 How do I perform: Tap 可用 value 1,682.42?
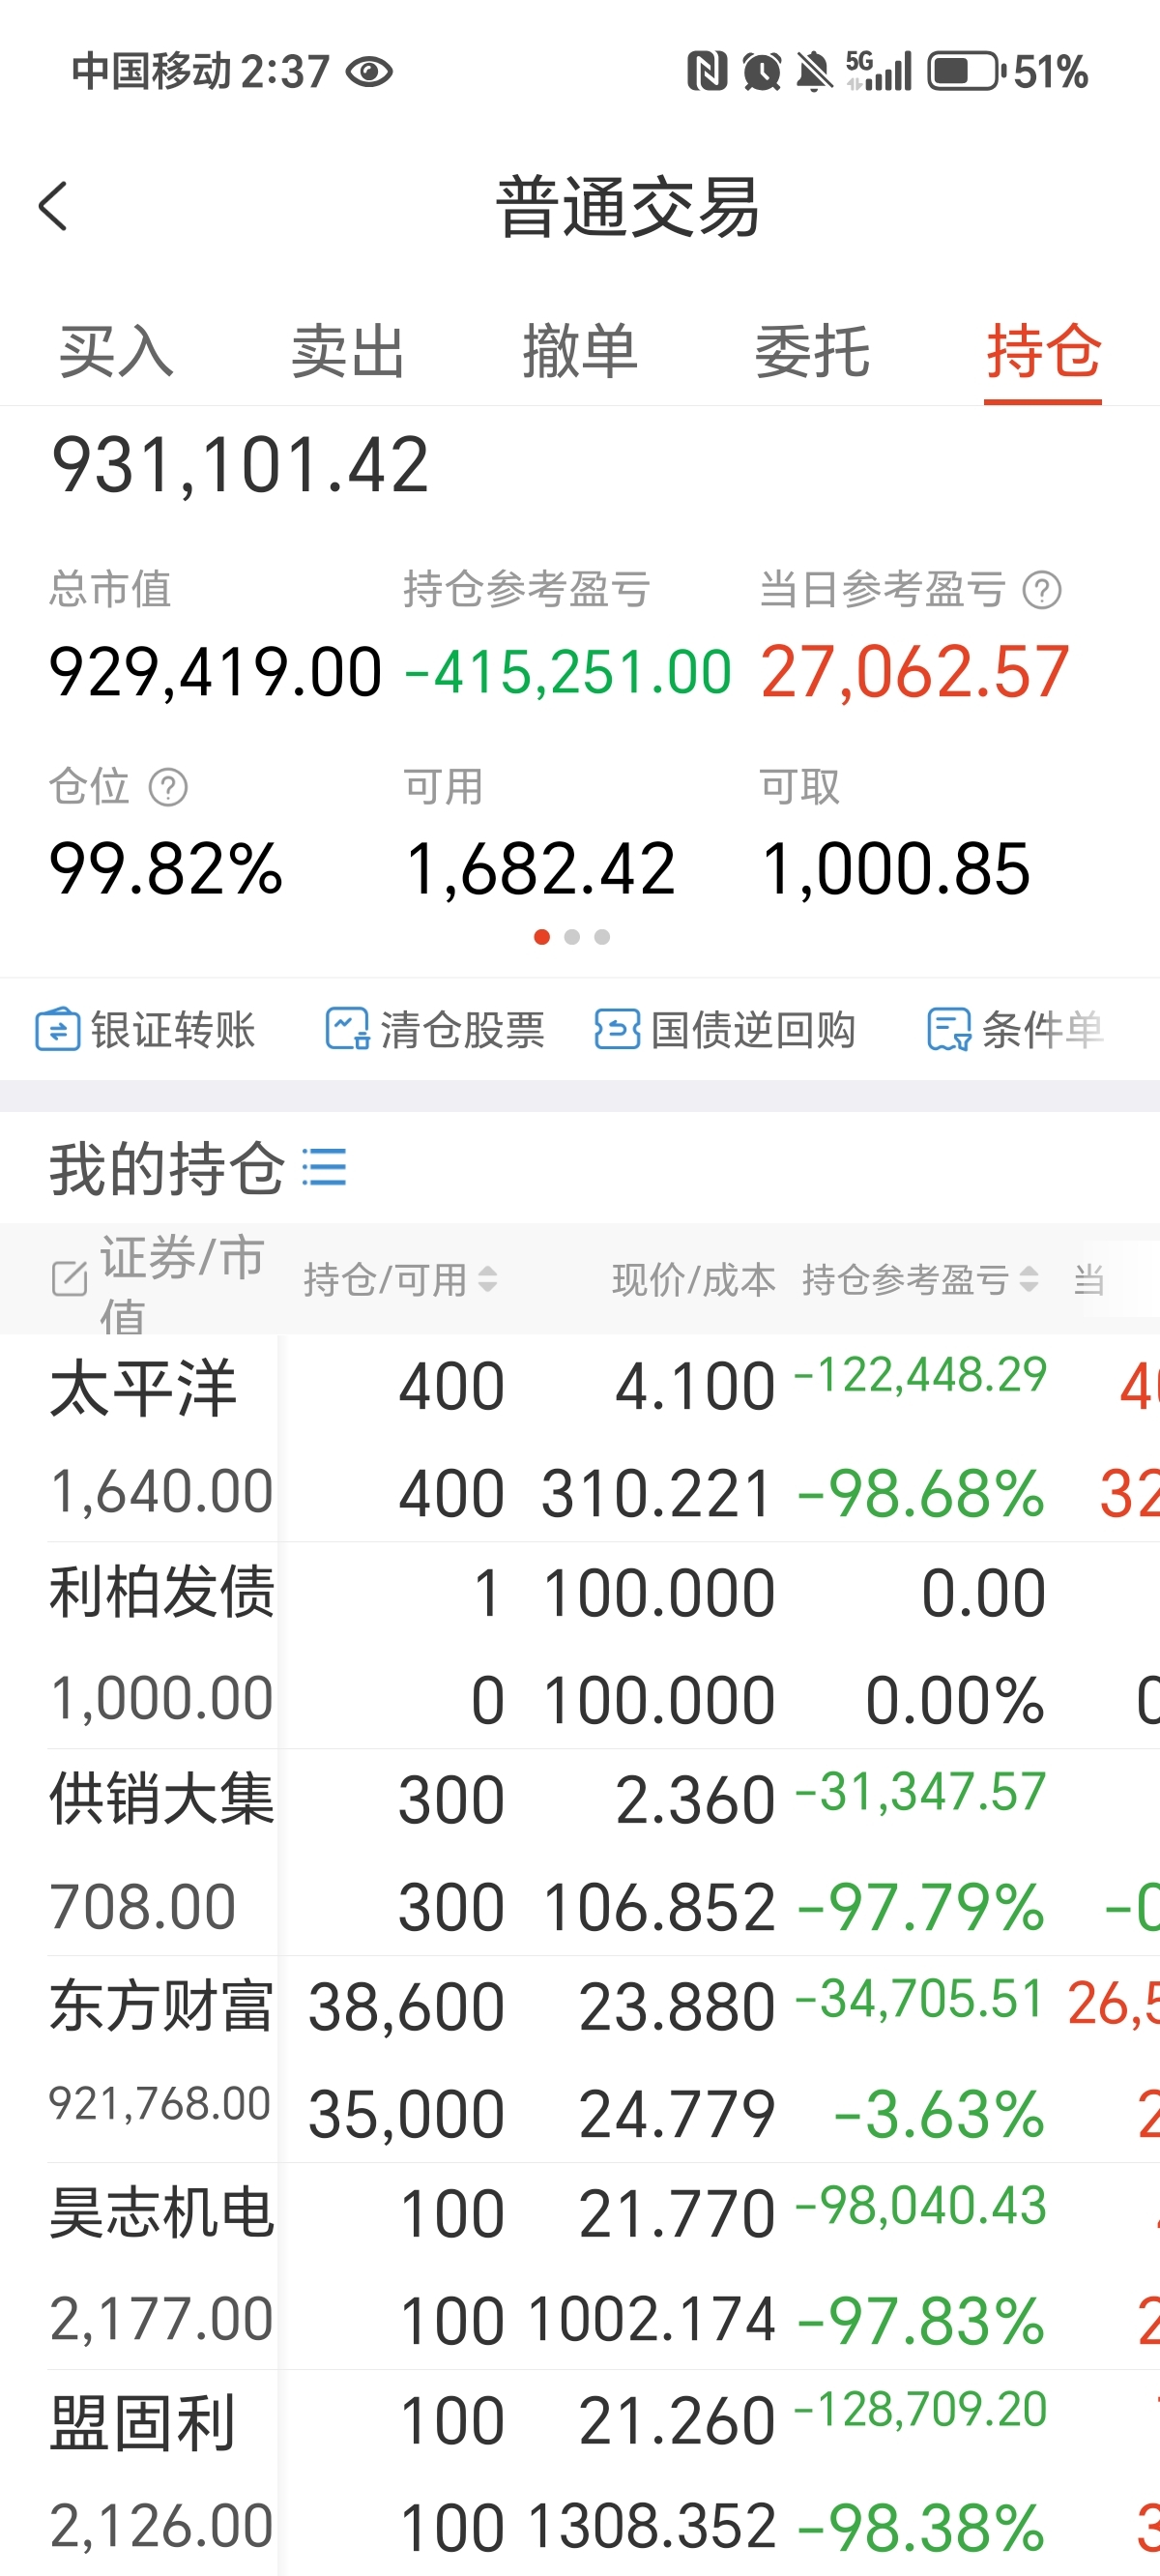click(541, 868)
